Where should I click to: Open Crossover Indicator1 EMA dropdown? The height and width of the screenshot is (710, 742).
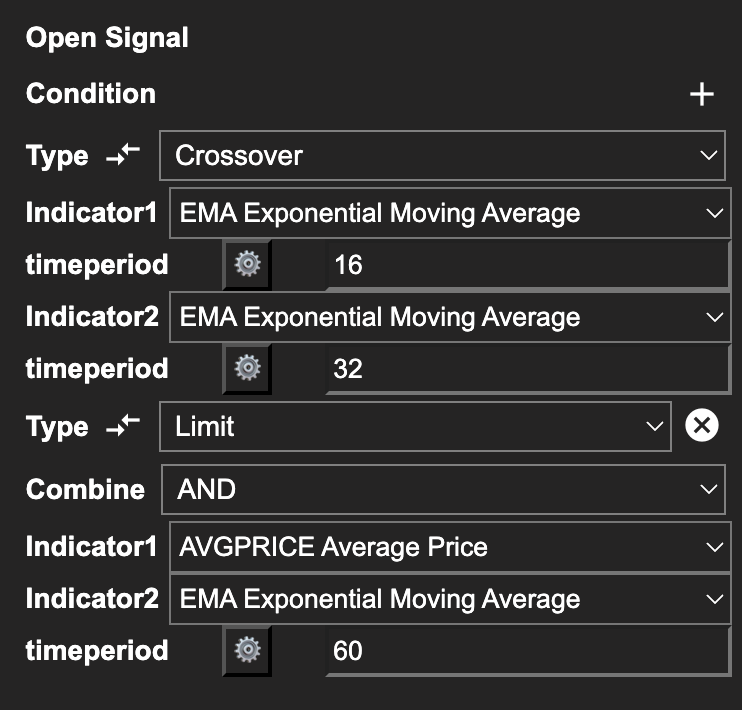[x=450, y=213]
